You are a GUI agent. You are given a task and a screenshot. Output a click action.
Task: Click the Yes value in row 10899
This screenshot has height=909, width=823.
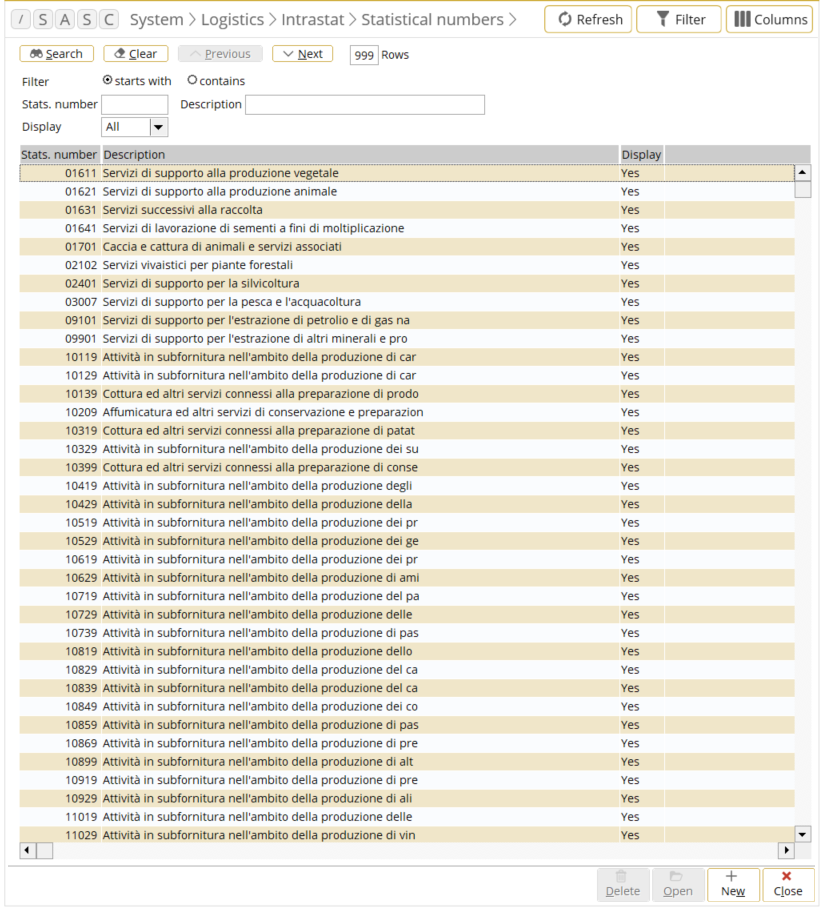(x=630, y=762)
